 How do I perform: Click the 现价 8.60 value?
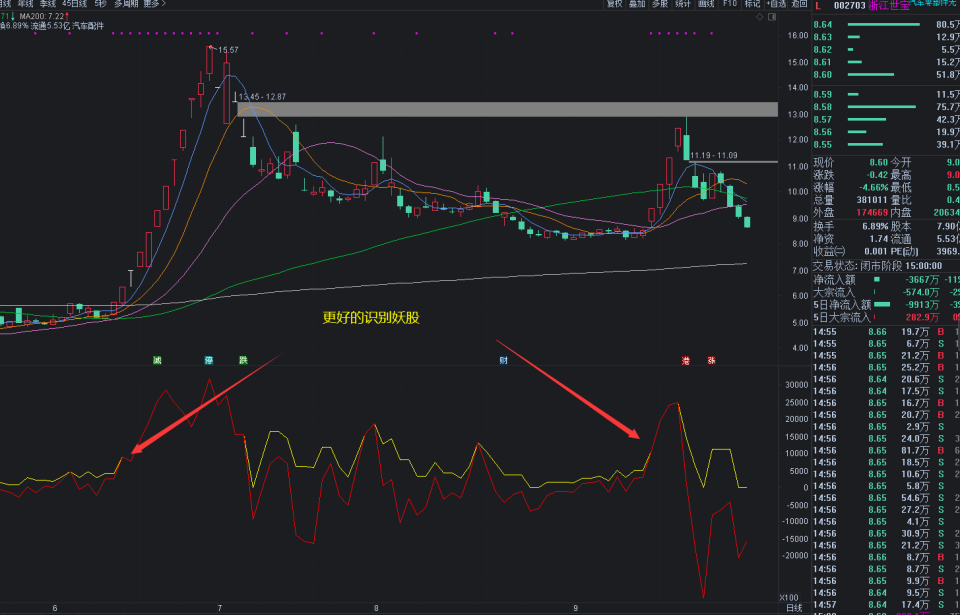click(x=879, y=162)
